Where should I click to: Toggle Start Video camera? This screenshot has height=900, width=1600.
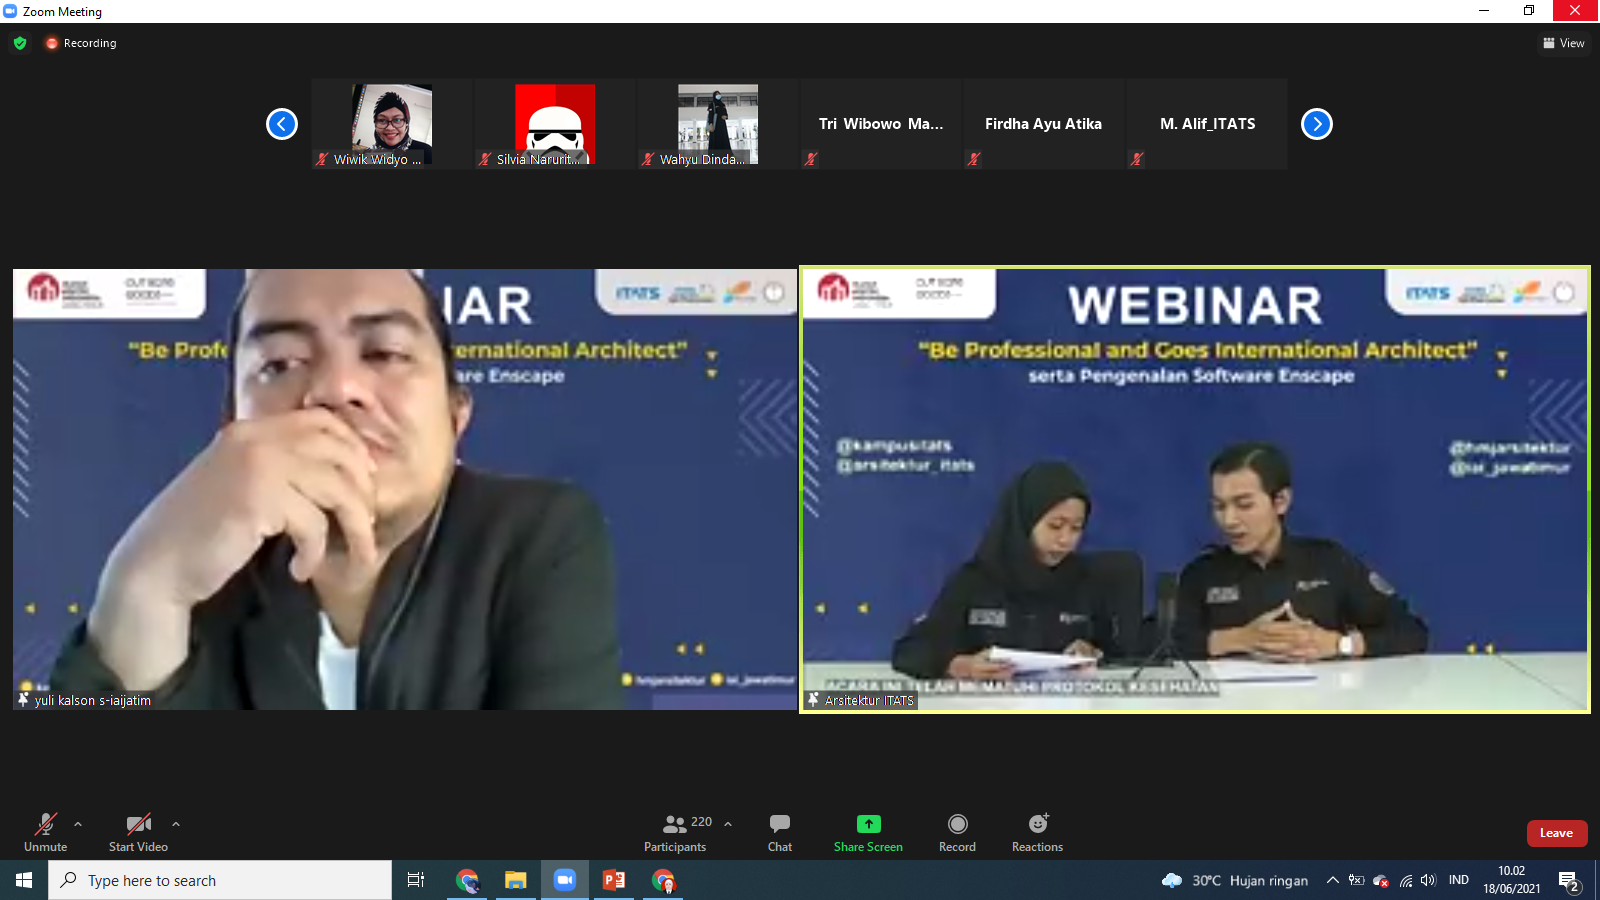tap(138, 832)
